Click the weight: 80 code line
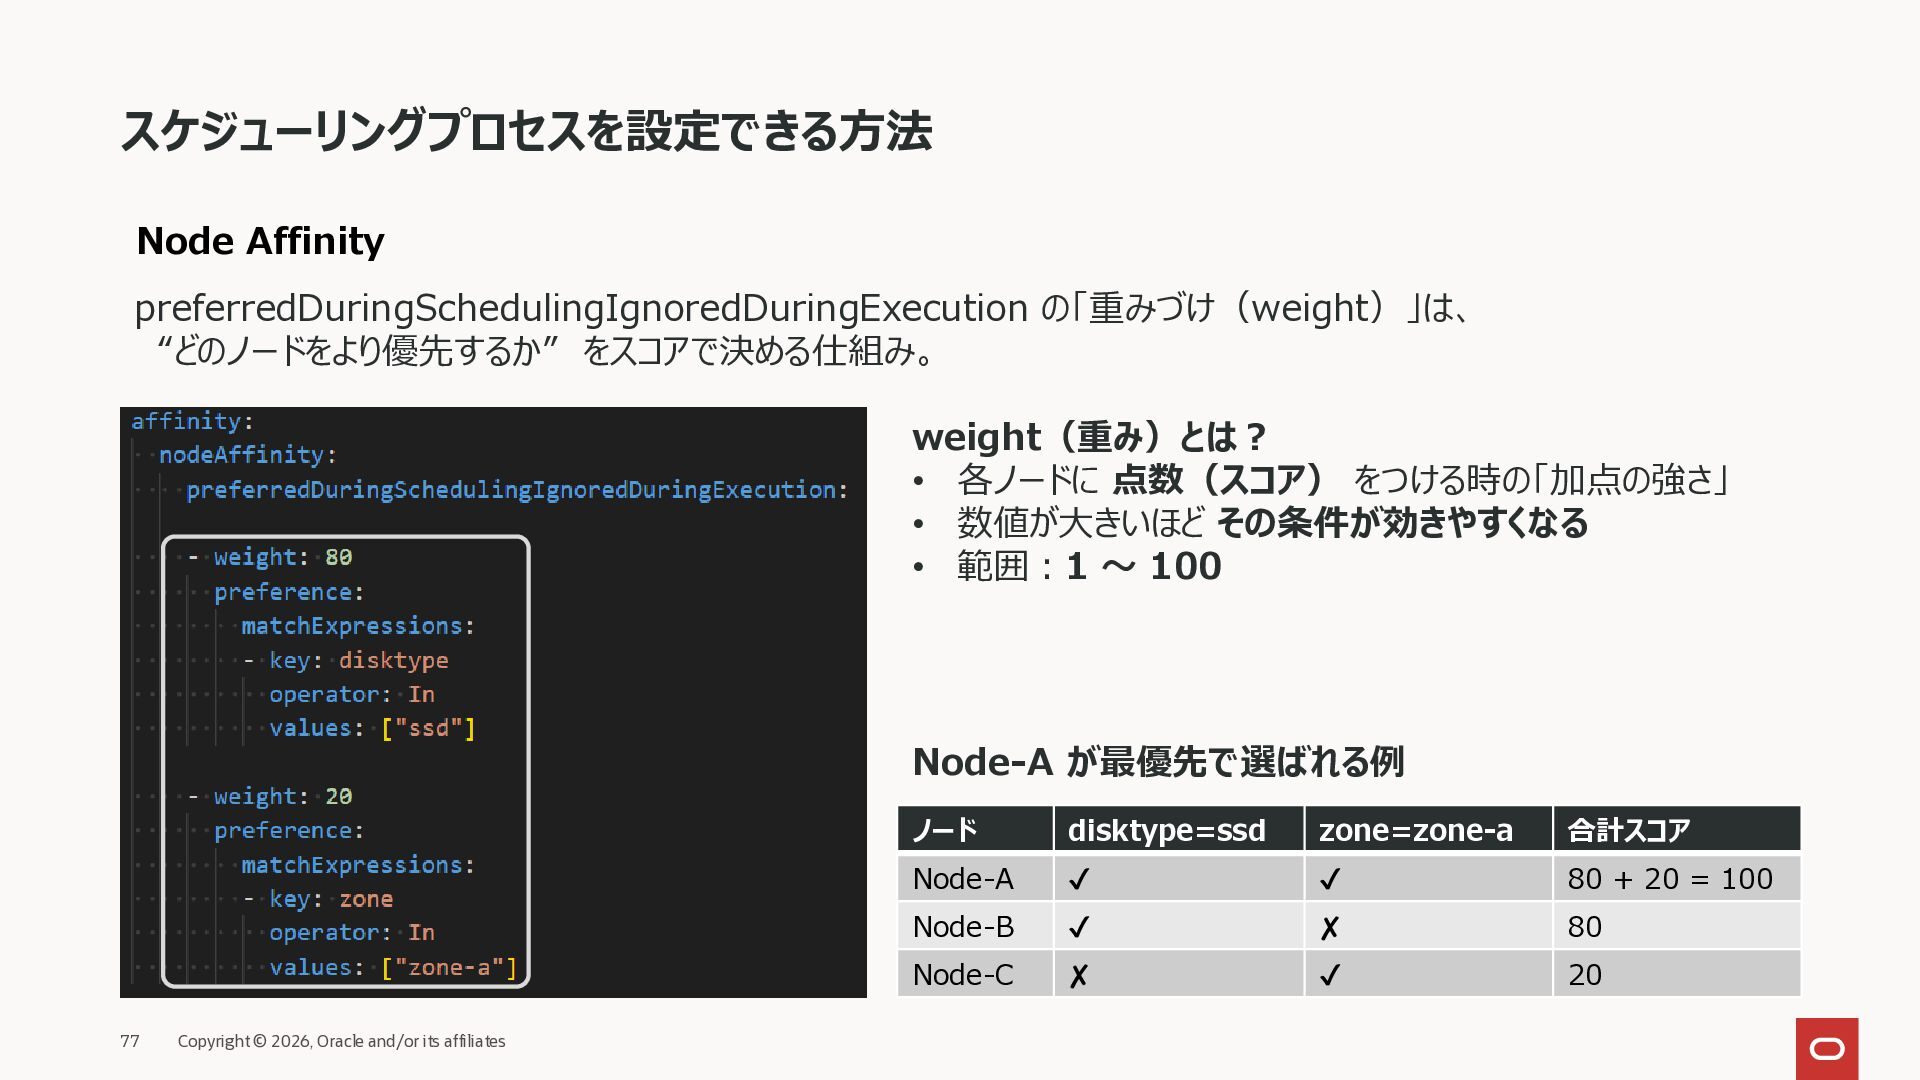This screenshot has width=1920, height=1080. click(282, 557)
